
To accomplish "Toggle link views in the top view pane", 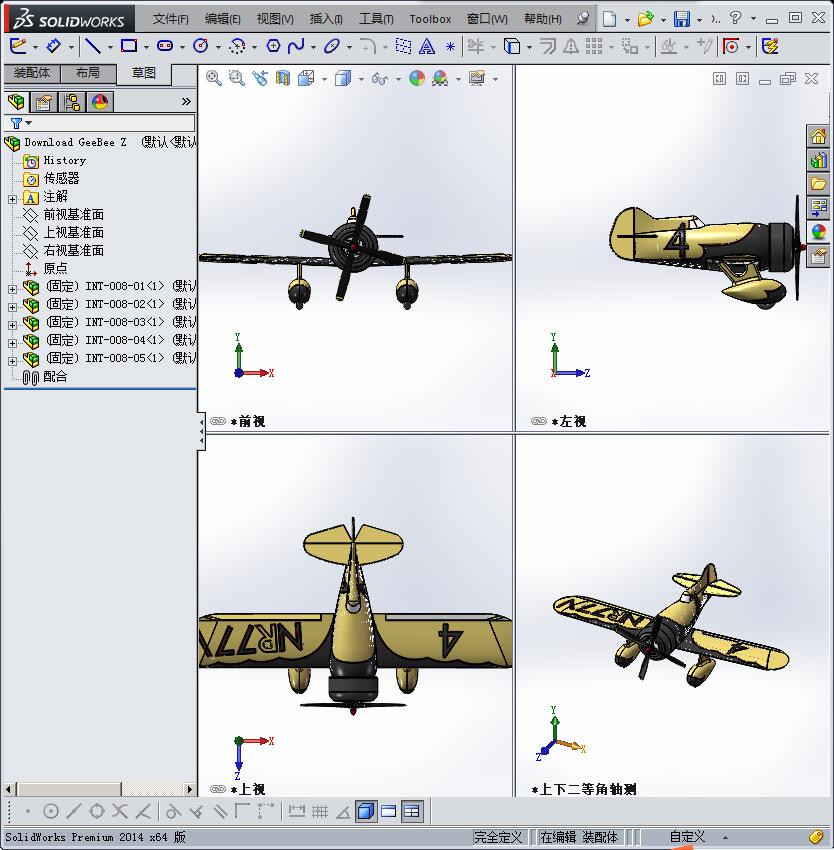I will click(217, 789).
